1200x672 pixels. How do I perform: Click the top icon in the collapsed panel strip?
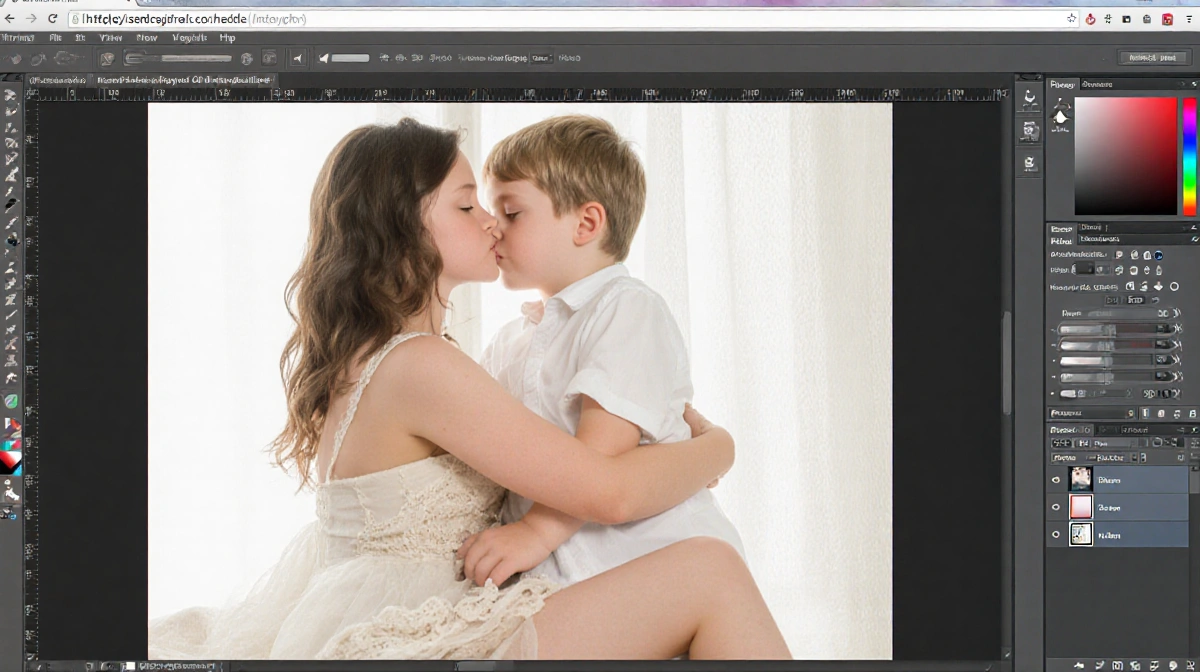[x=1029, y=99]
